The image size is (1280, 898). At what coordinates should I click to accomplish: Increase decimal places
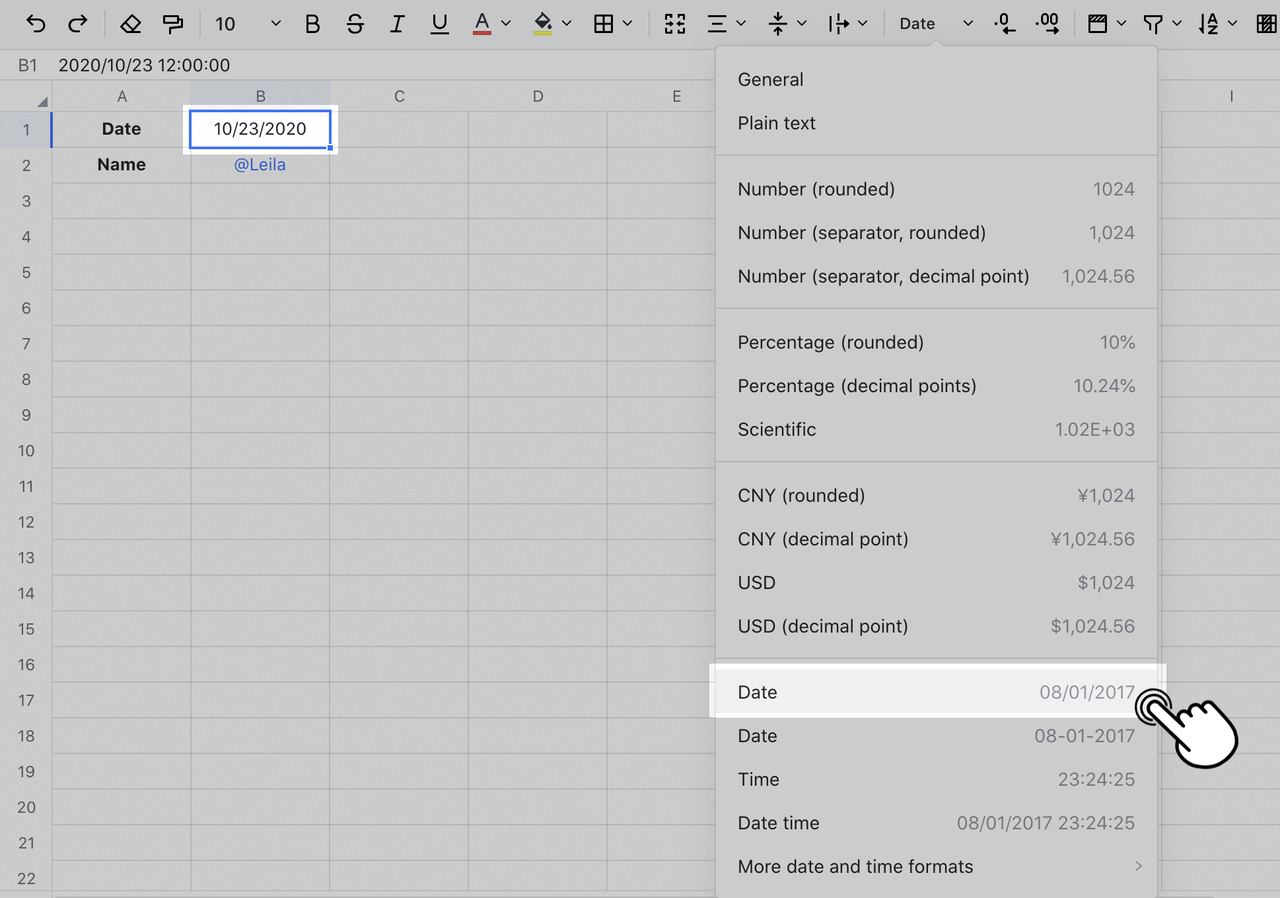[1048, 24]
